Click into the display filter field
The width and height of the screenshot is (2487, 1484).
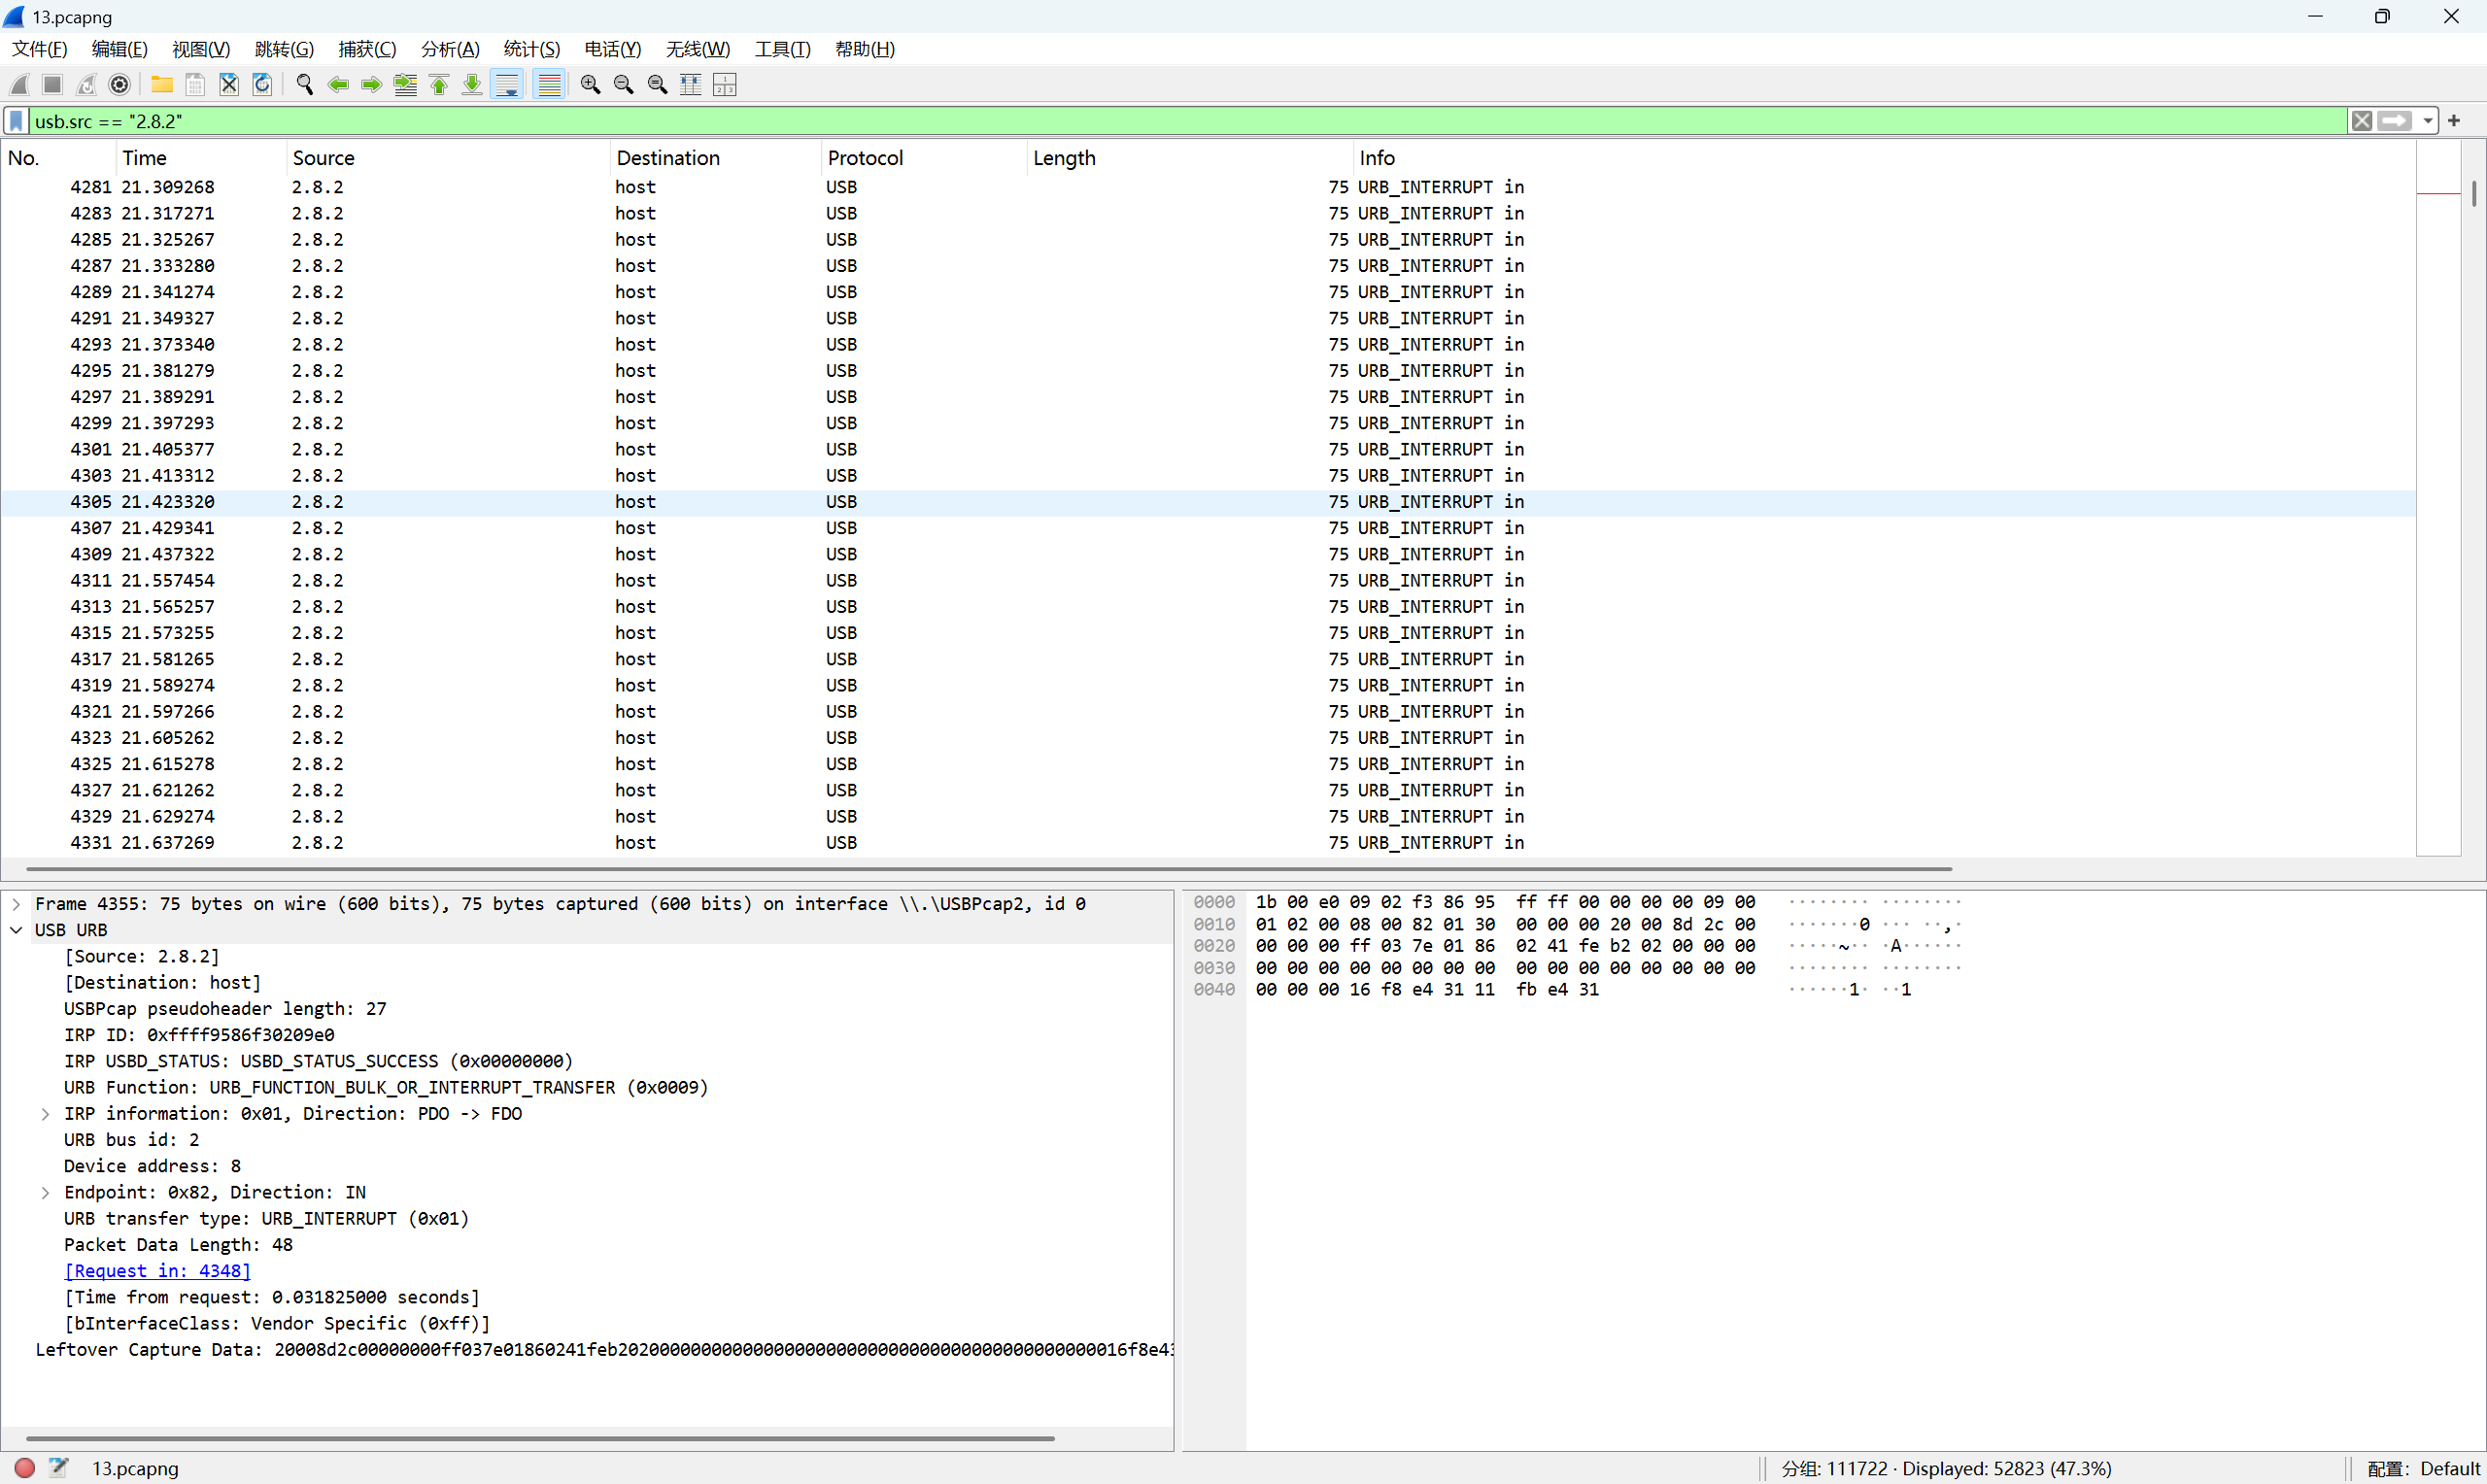click(1188, 121)
